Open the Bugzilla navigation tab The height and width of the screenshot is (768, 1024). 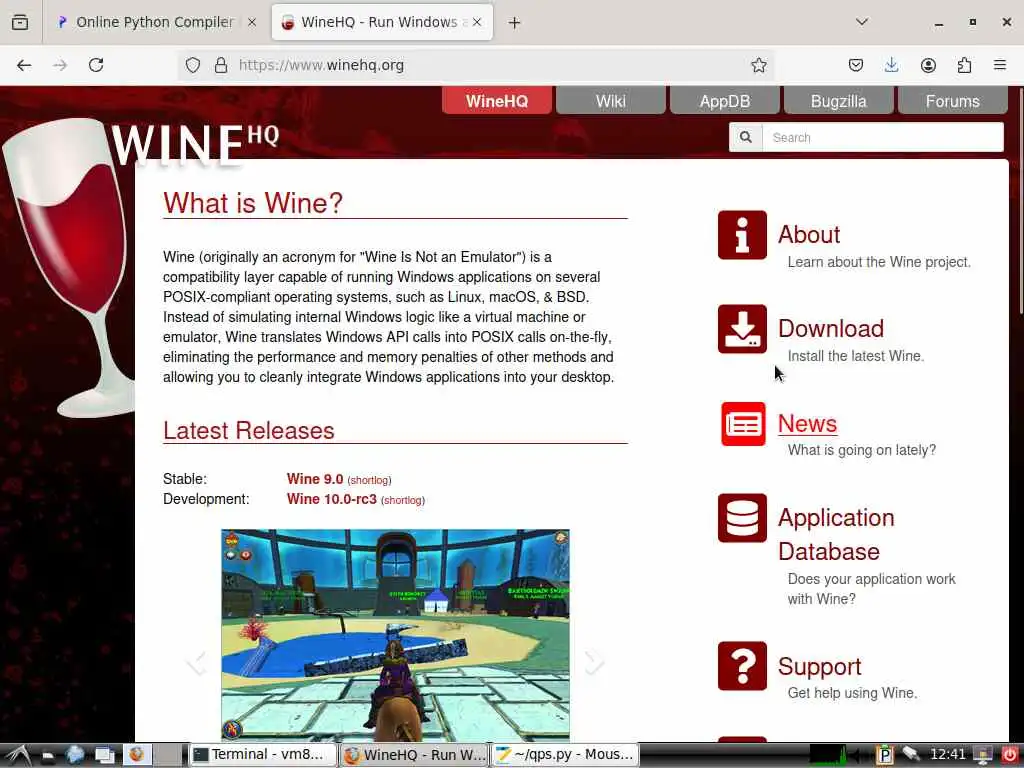pyautogui.click(x=839, y=101)
